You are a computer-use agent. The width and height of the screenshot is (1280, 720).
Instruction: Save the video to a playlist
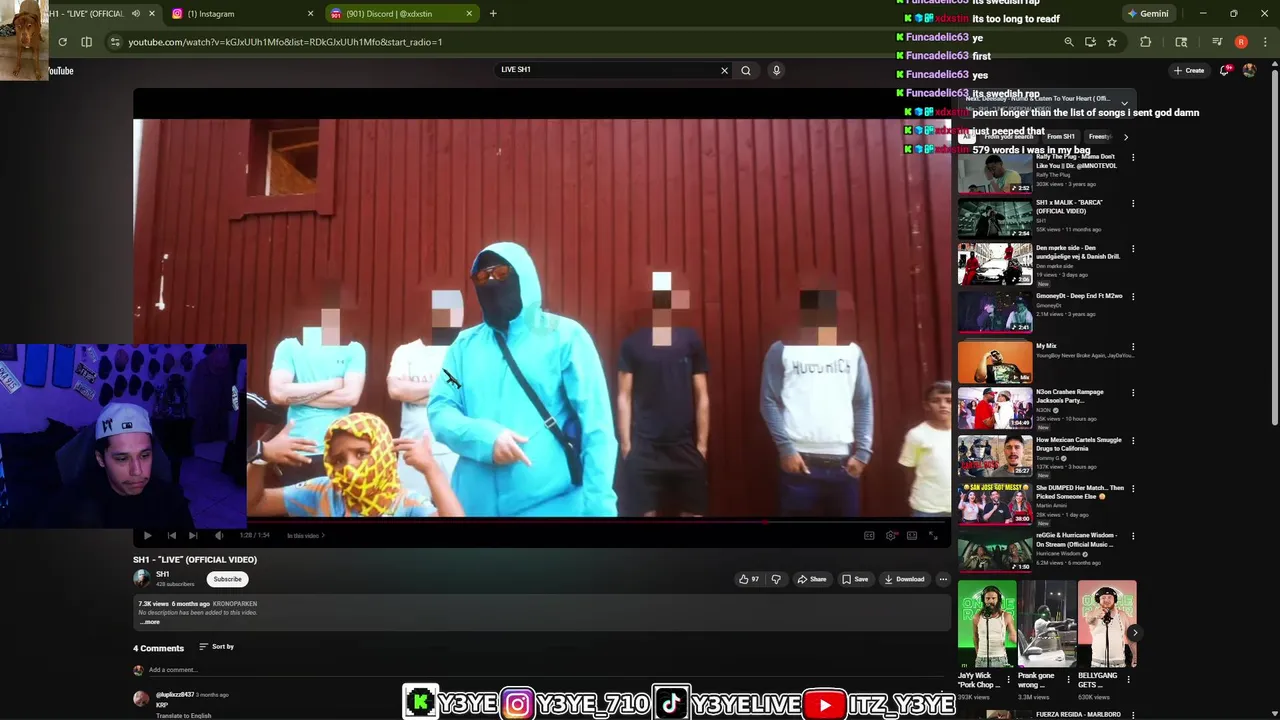click(855, 579)
